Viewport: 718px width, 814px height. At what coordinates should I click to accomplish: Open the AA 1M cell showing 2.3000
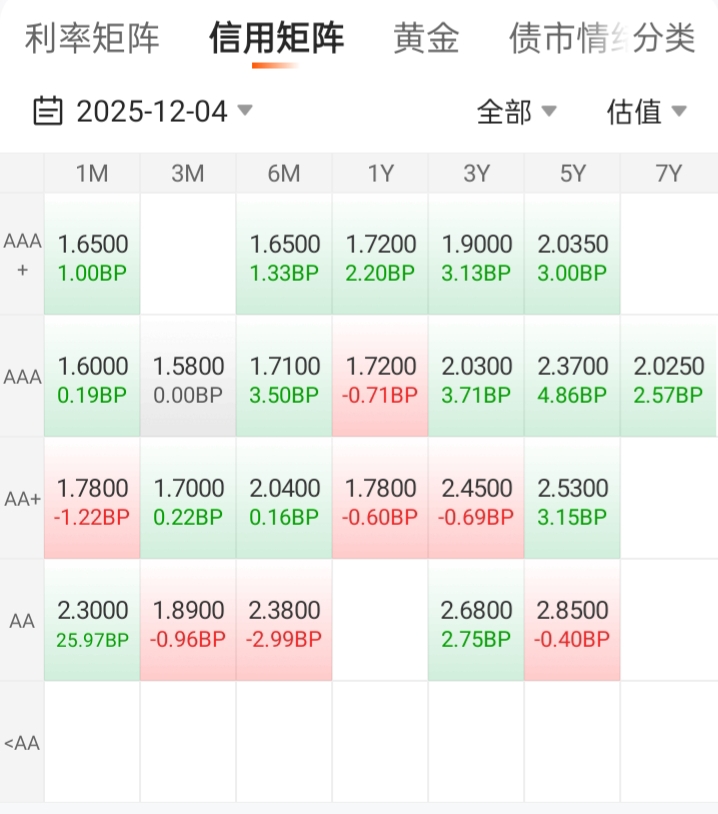click(92, 622)
